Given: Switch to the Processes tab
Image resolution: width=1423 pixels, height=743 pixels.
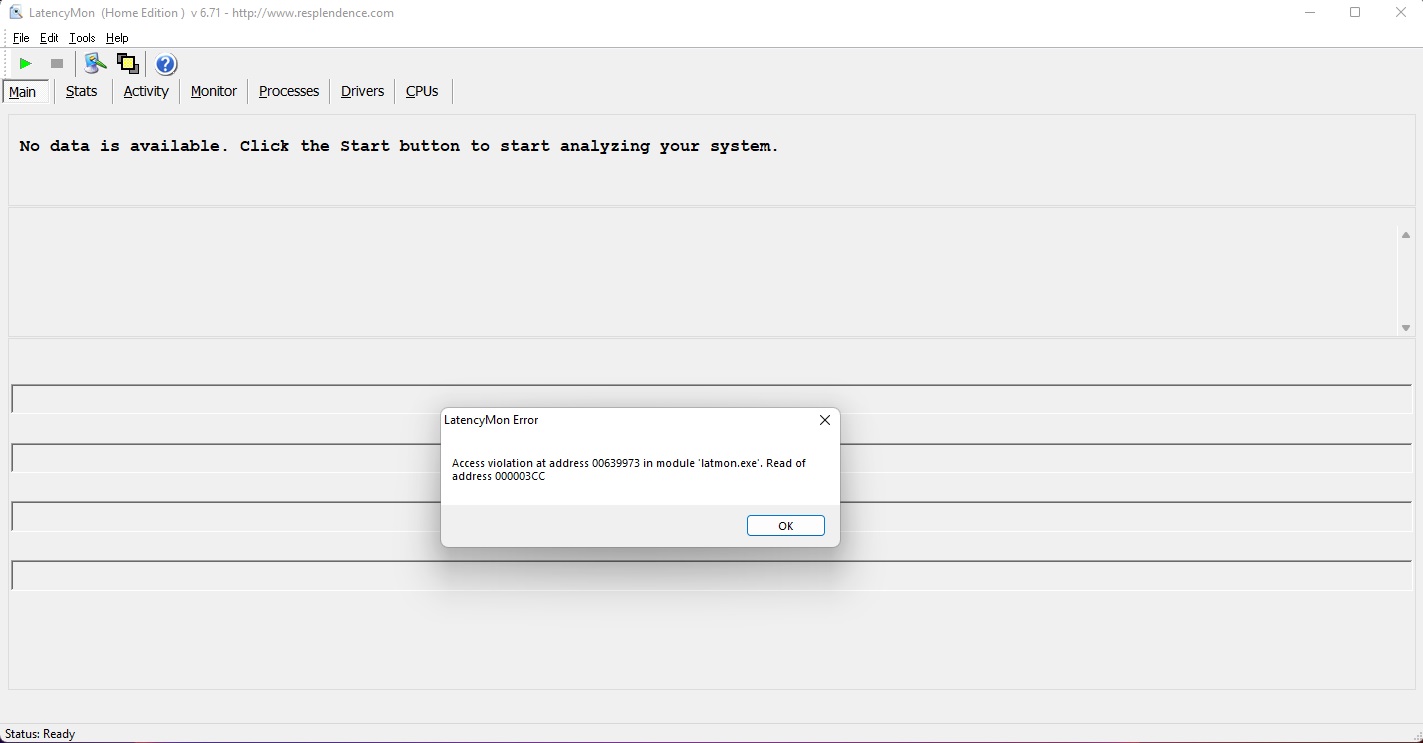Looking at the screenshot, I should pos(289,91).
